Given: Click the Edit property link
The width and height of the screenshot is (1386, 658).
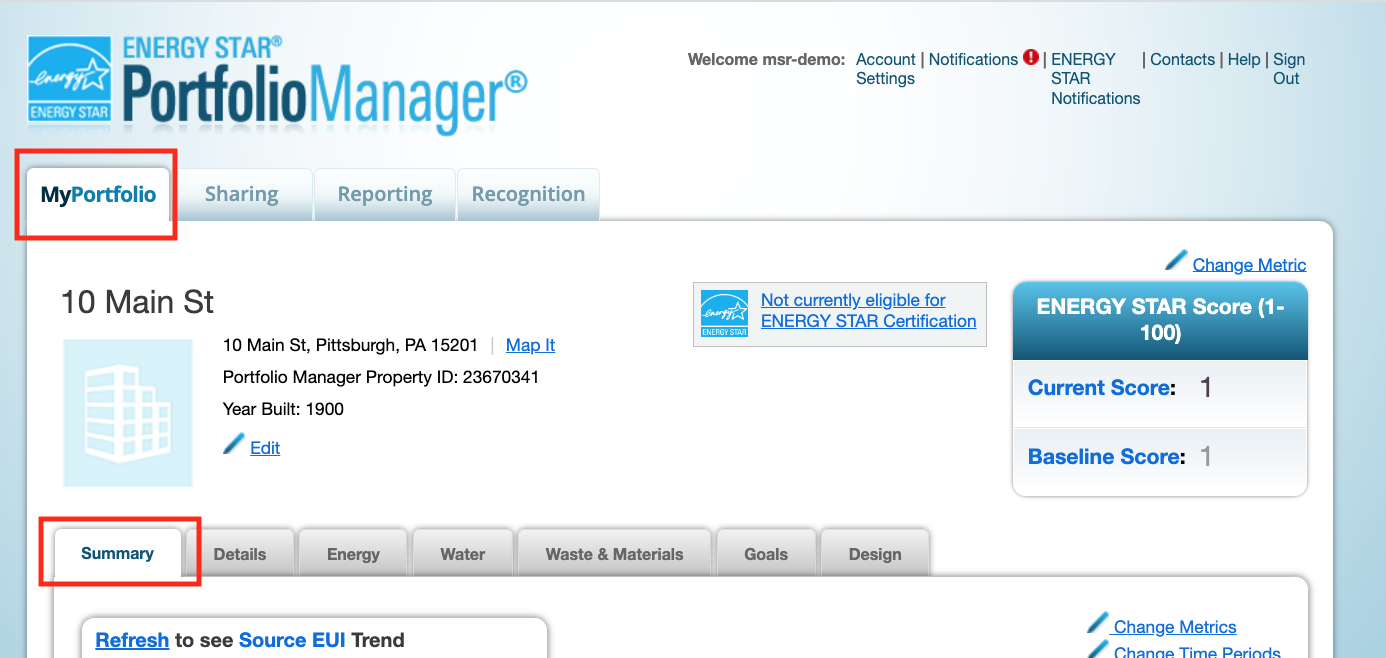Looking at the screenshot, I should click(x=265, y=447).
